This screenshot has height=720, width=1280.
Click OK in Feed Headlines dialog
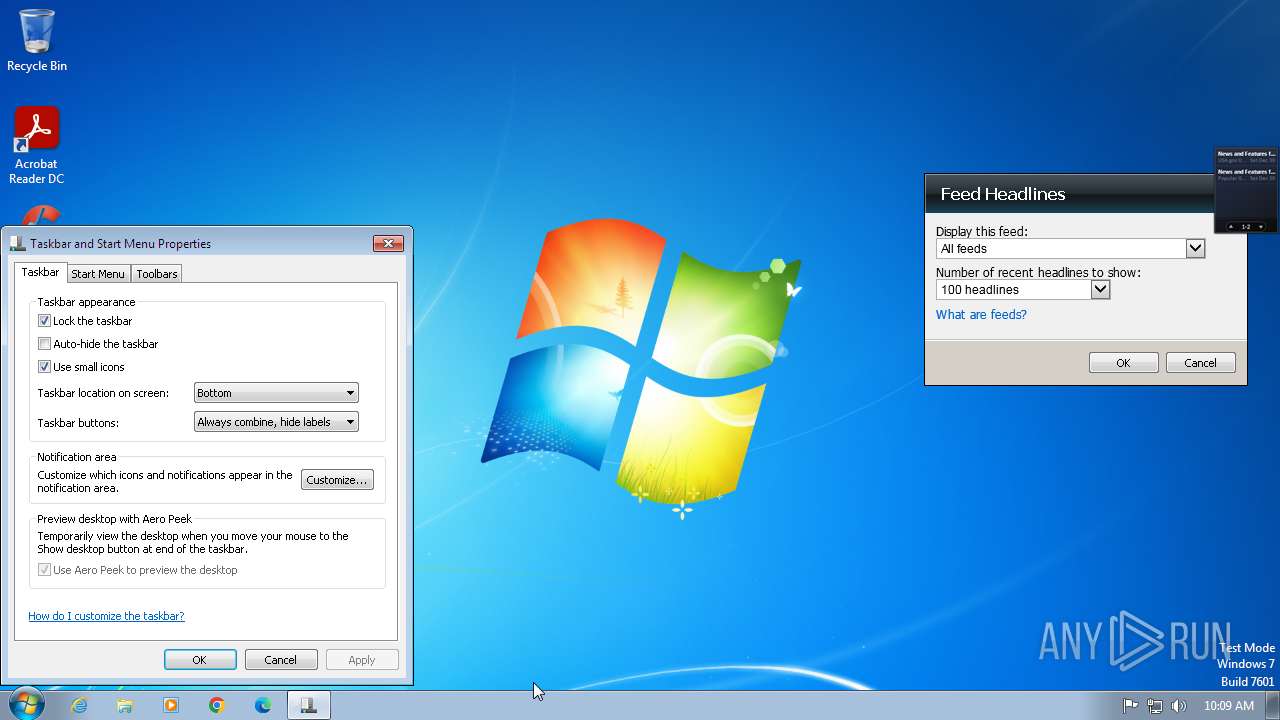pos(1124,363)
